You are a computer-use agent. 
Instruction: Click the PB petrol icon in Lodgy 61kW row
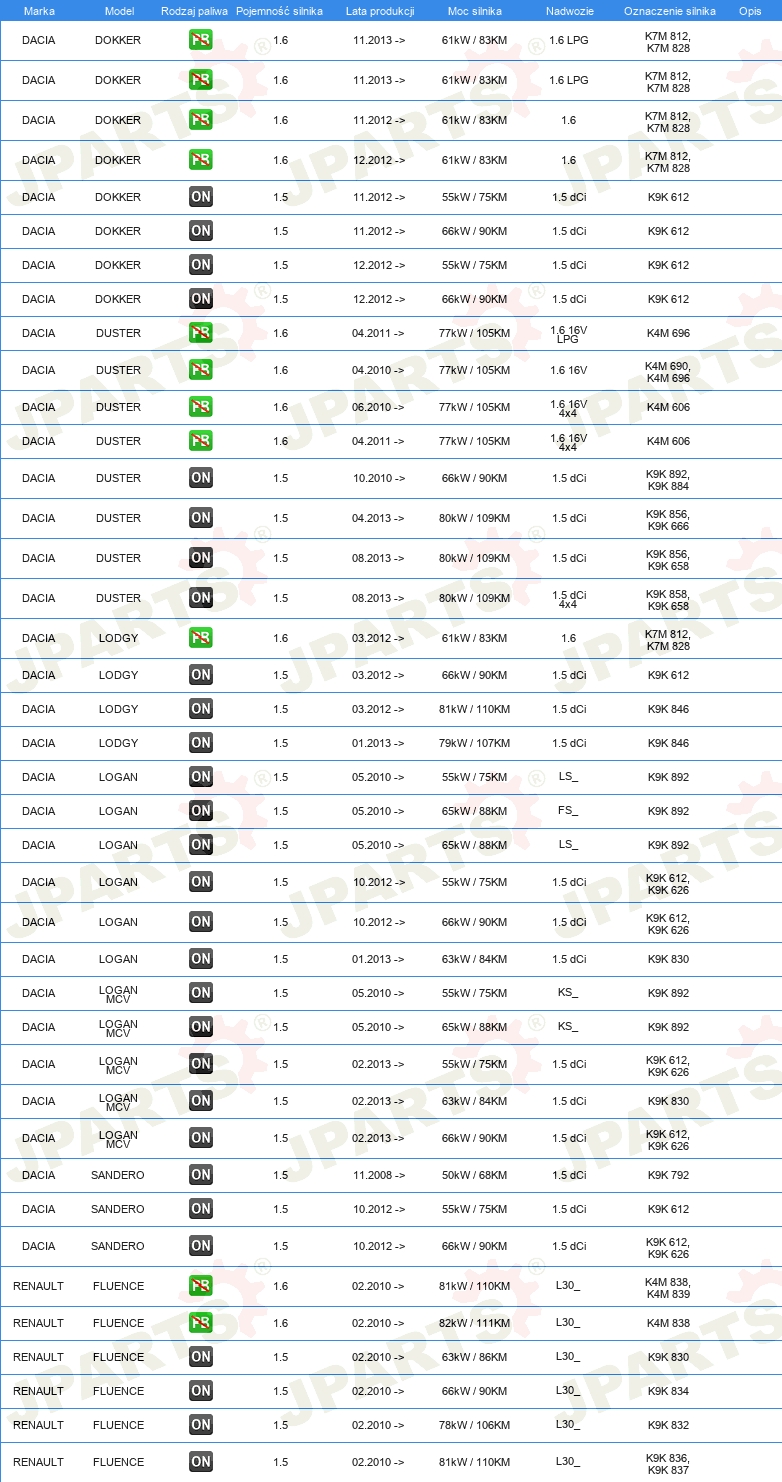click(200, 638)
